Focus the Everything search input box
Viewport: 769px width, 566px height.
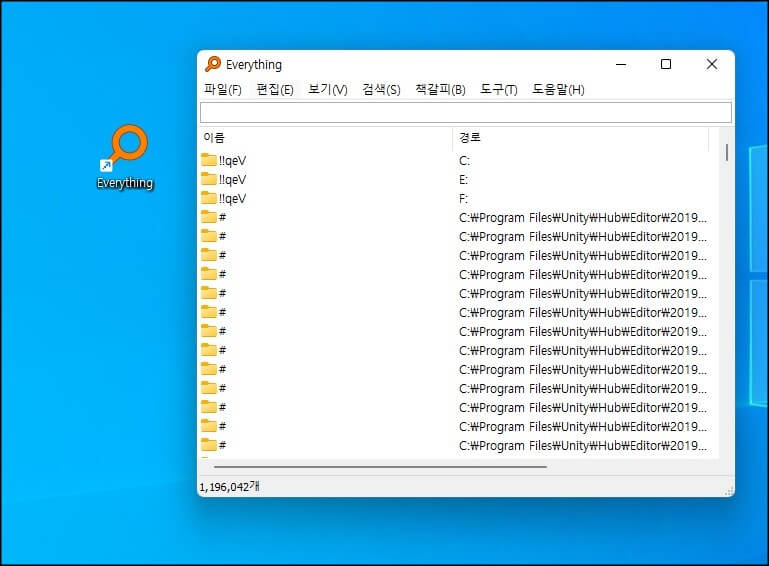click(465, 113)
